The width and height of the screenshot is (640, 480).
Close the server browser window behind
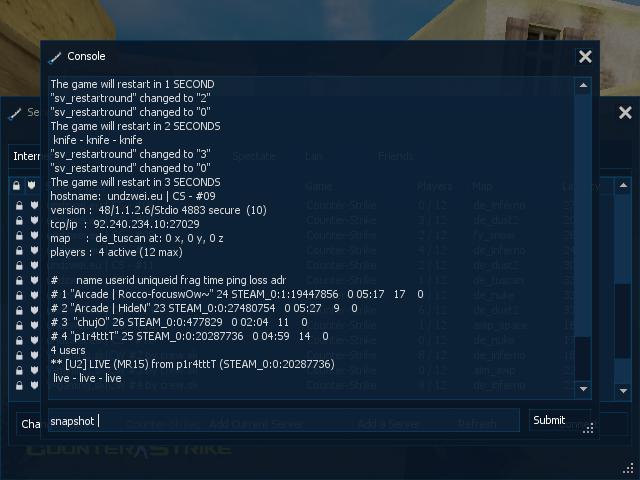point(625,113)
